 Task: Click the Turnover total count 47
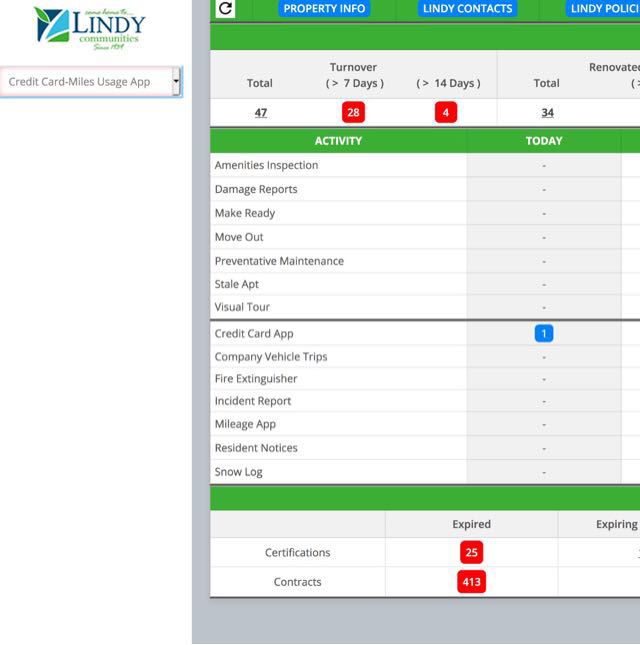pos(260,113)
